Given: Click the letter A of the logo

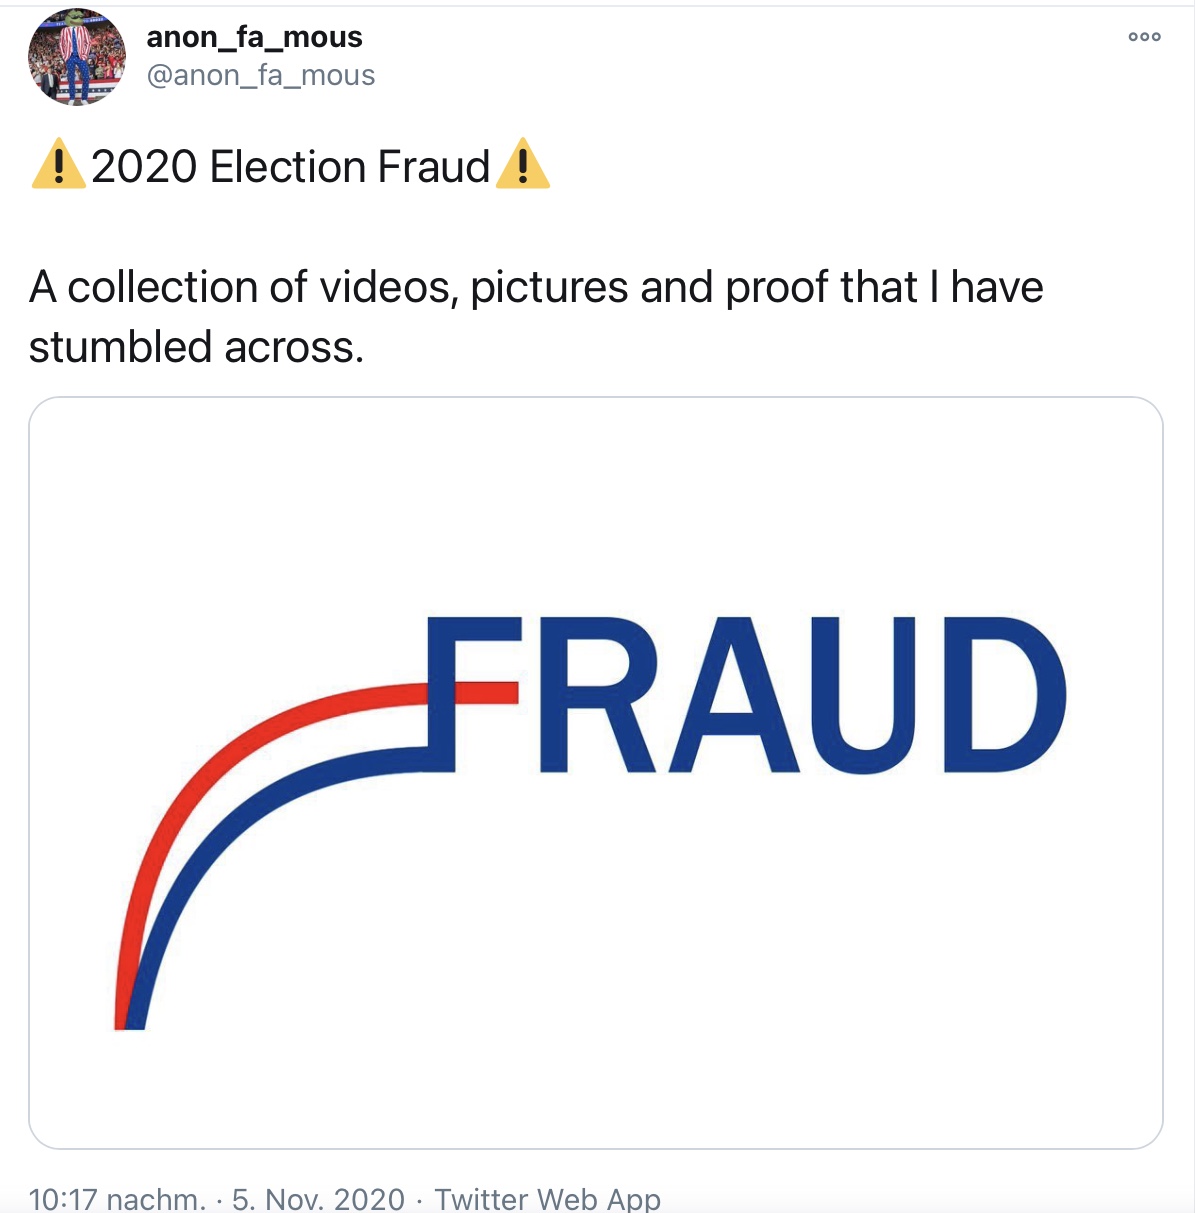Looking at the screenshot, I should (x=732, y=695).
